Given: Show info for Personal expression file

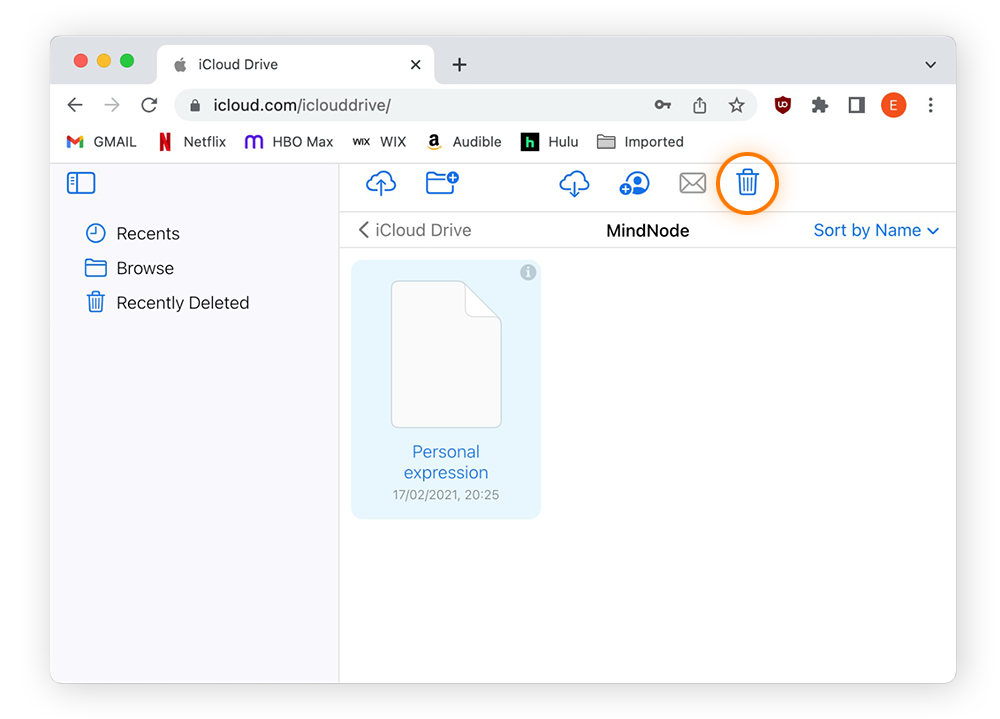Looking at the screenshot, I should click(528, 272).
